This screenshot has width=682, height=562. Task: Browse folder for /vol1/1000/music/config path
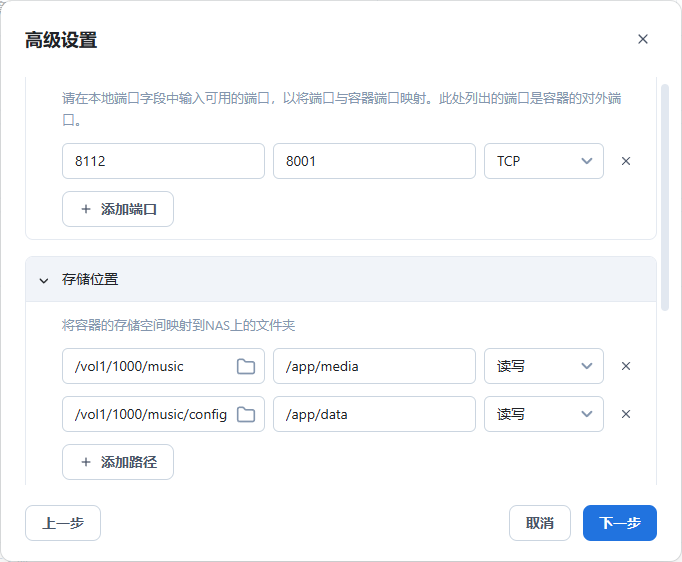(245, 414)
